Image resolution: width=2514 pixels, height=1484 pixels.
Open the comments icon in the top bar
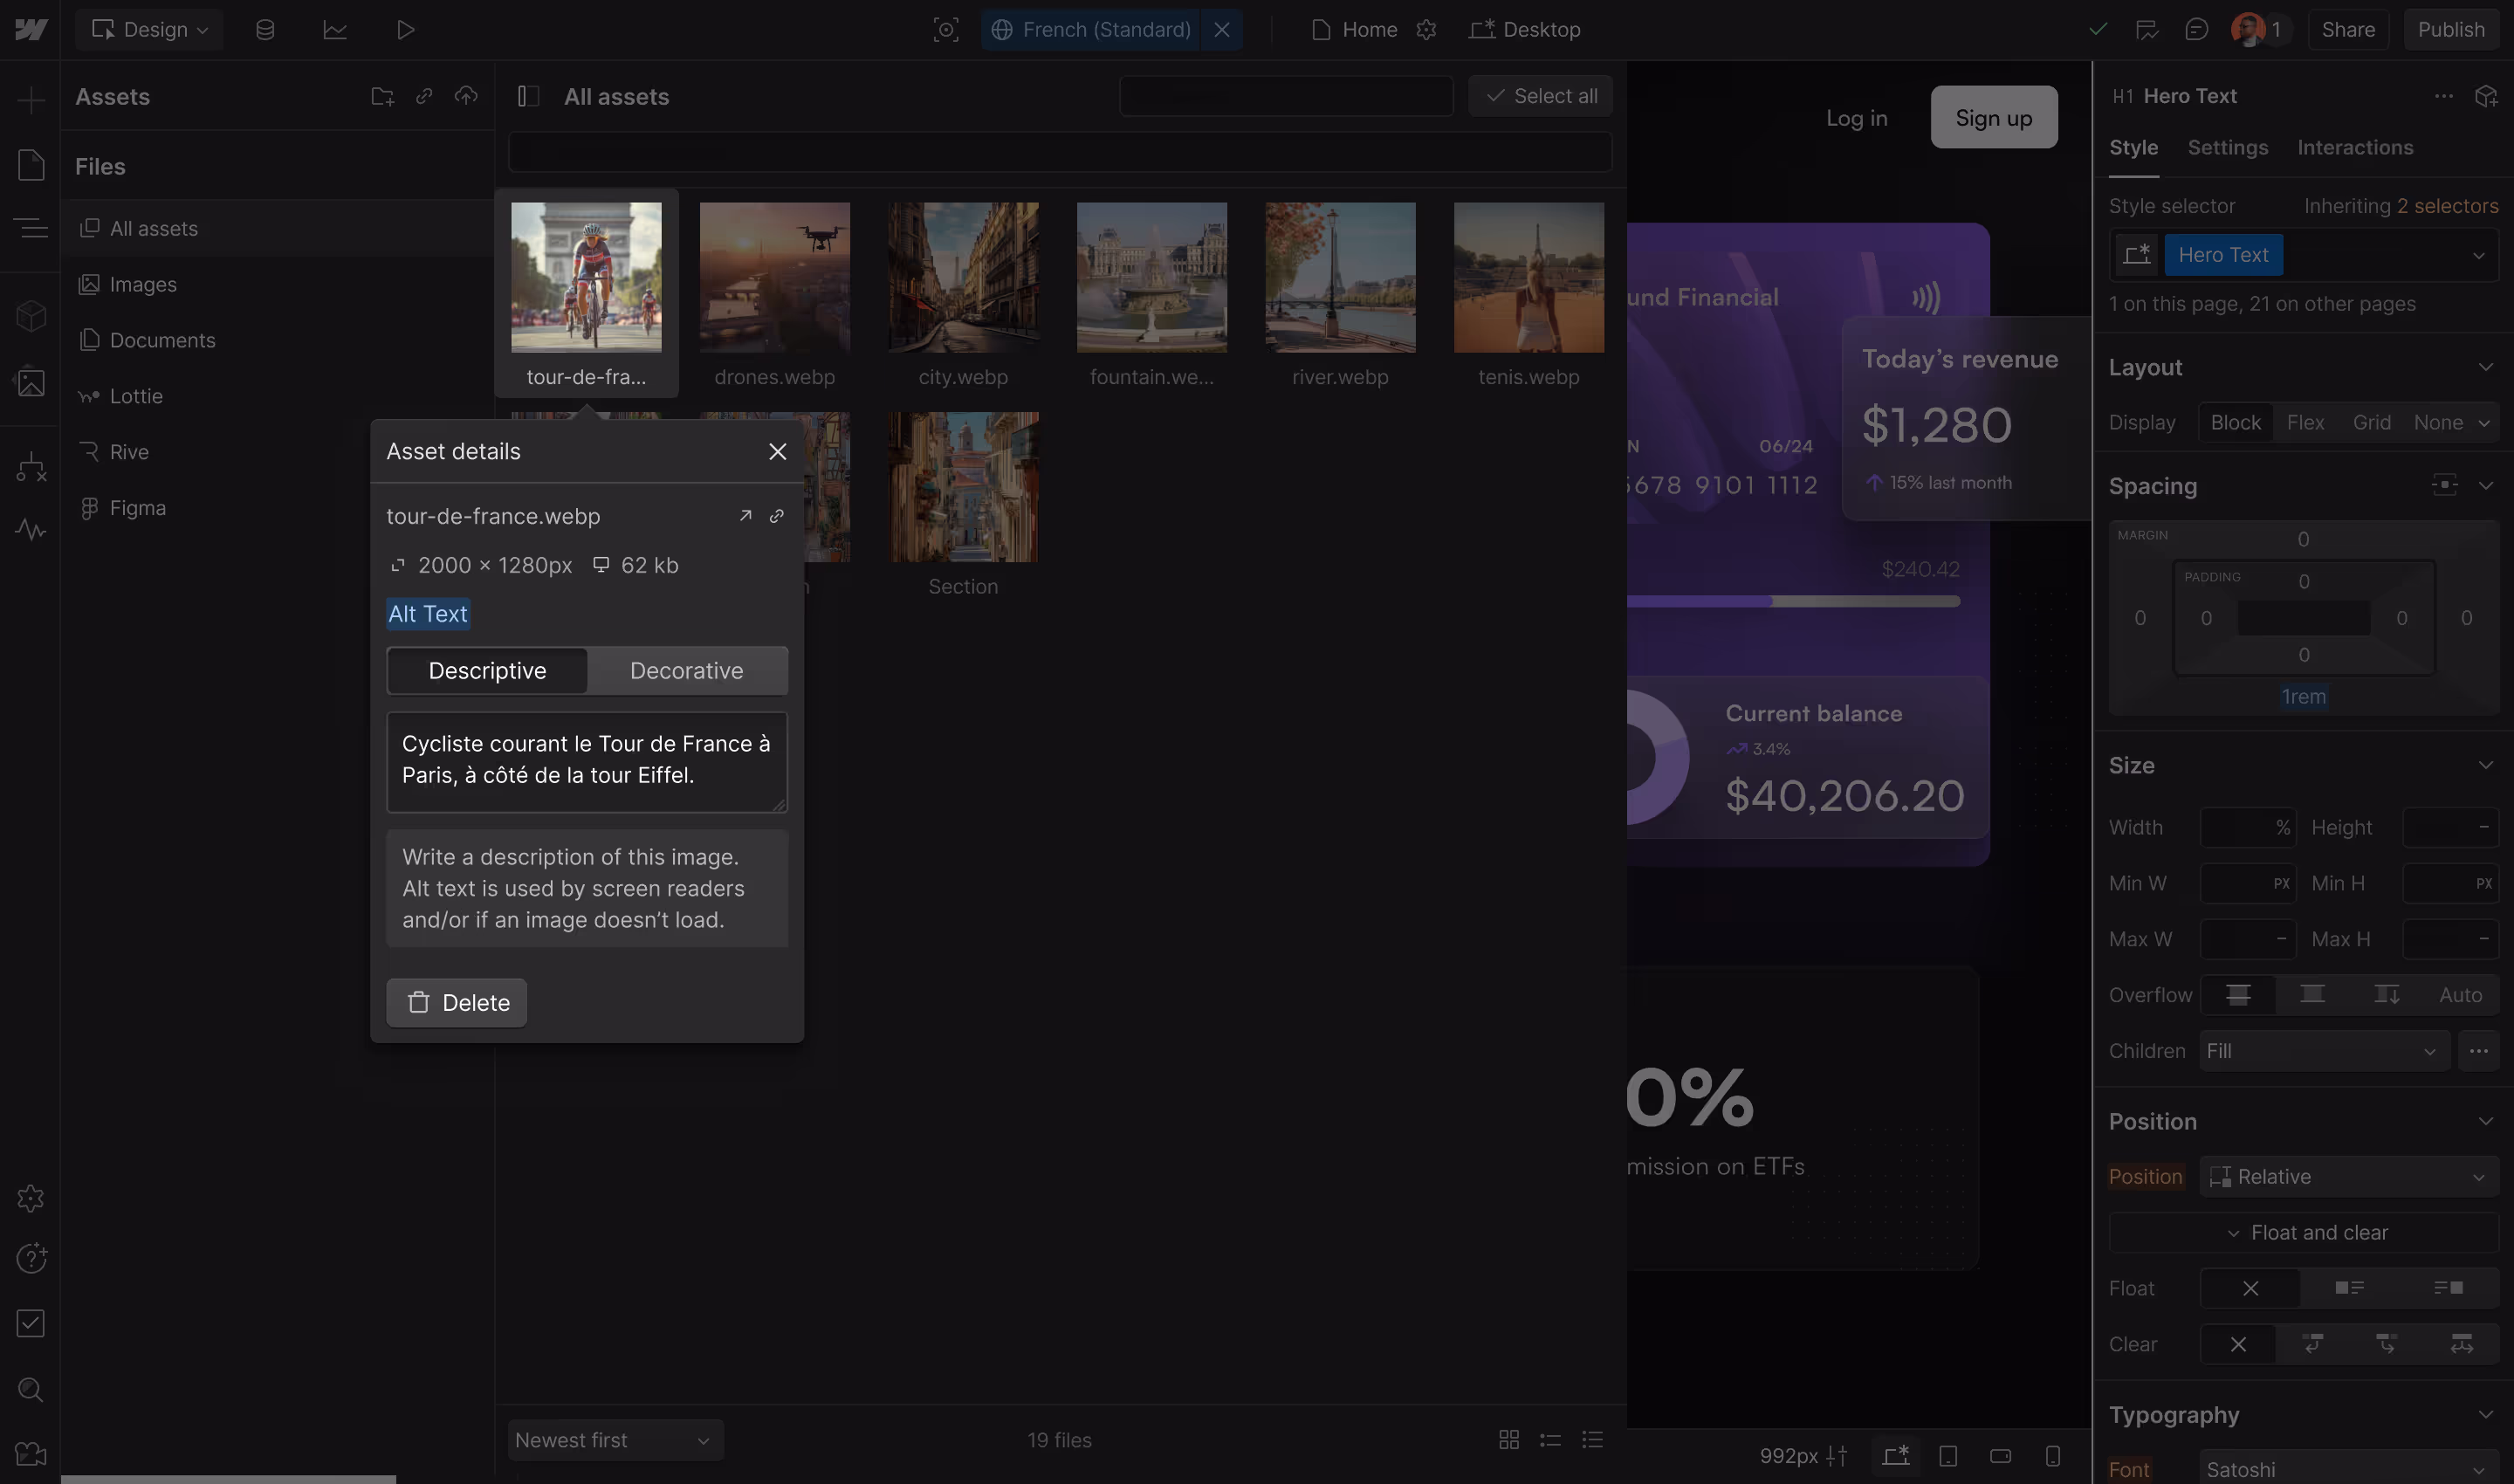[x=2196, y=30]
